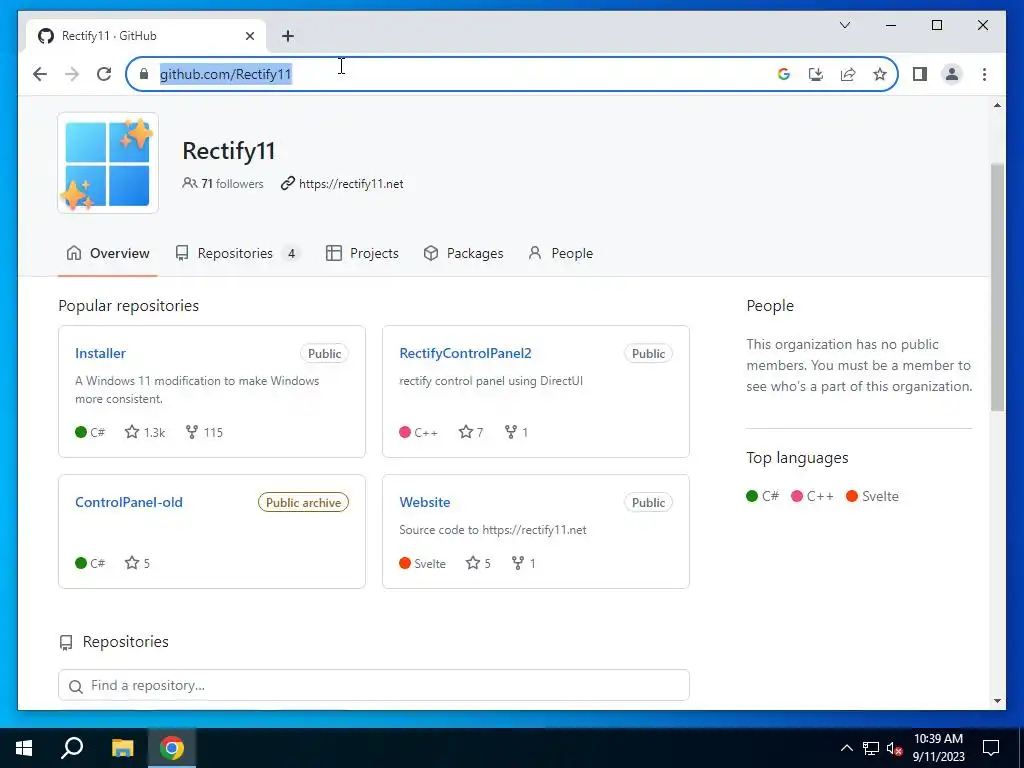The image size is (1024, 768).
Task: Click the Chrome address bar URL
Action: [x=225, y=74]
